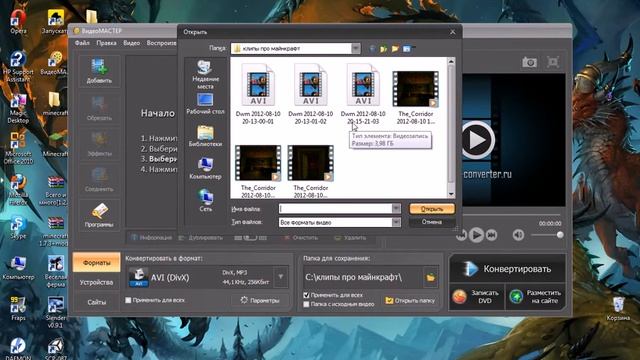Toggle Применить для всех under format

[128, 300]
